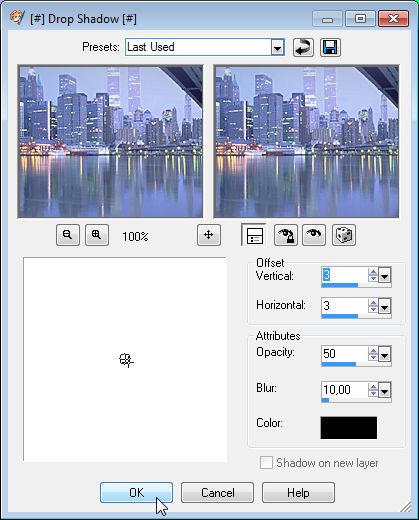Open the shadow Color black swatch
Image resolution: width=419 pixels, height=520 pixels.
click(x=349, y=427)
